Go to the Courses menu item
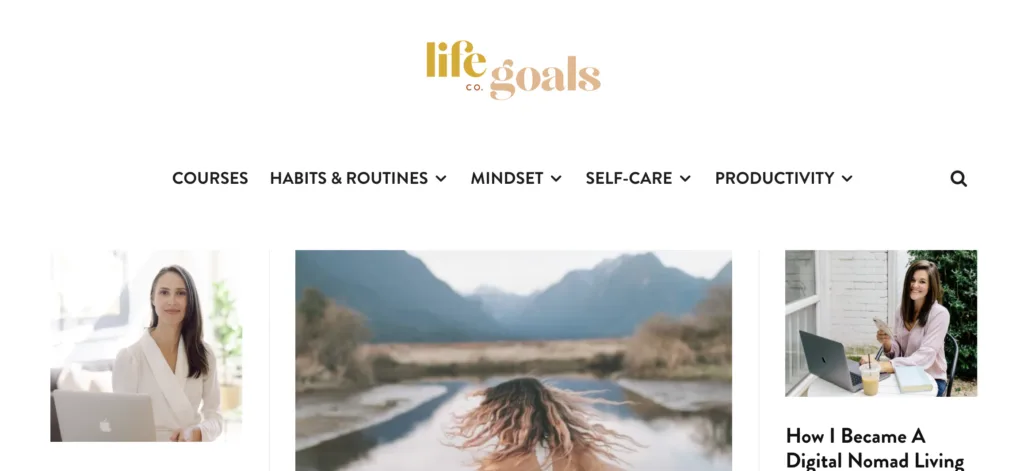Screen dimensions: 1024x471 (210, 178)
